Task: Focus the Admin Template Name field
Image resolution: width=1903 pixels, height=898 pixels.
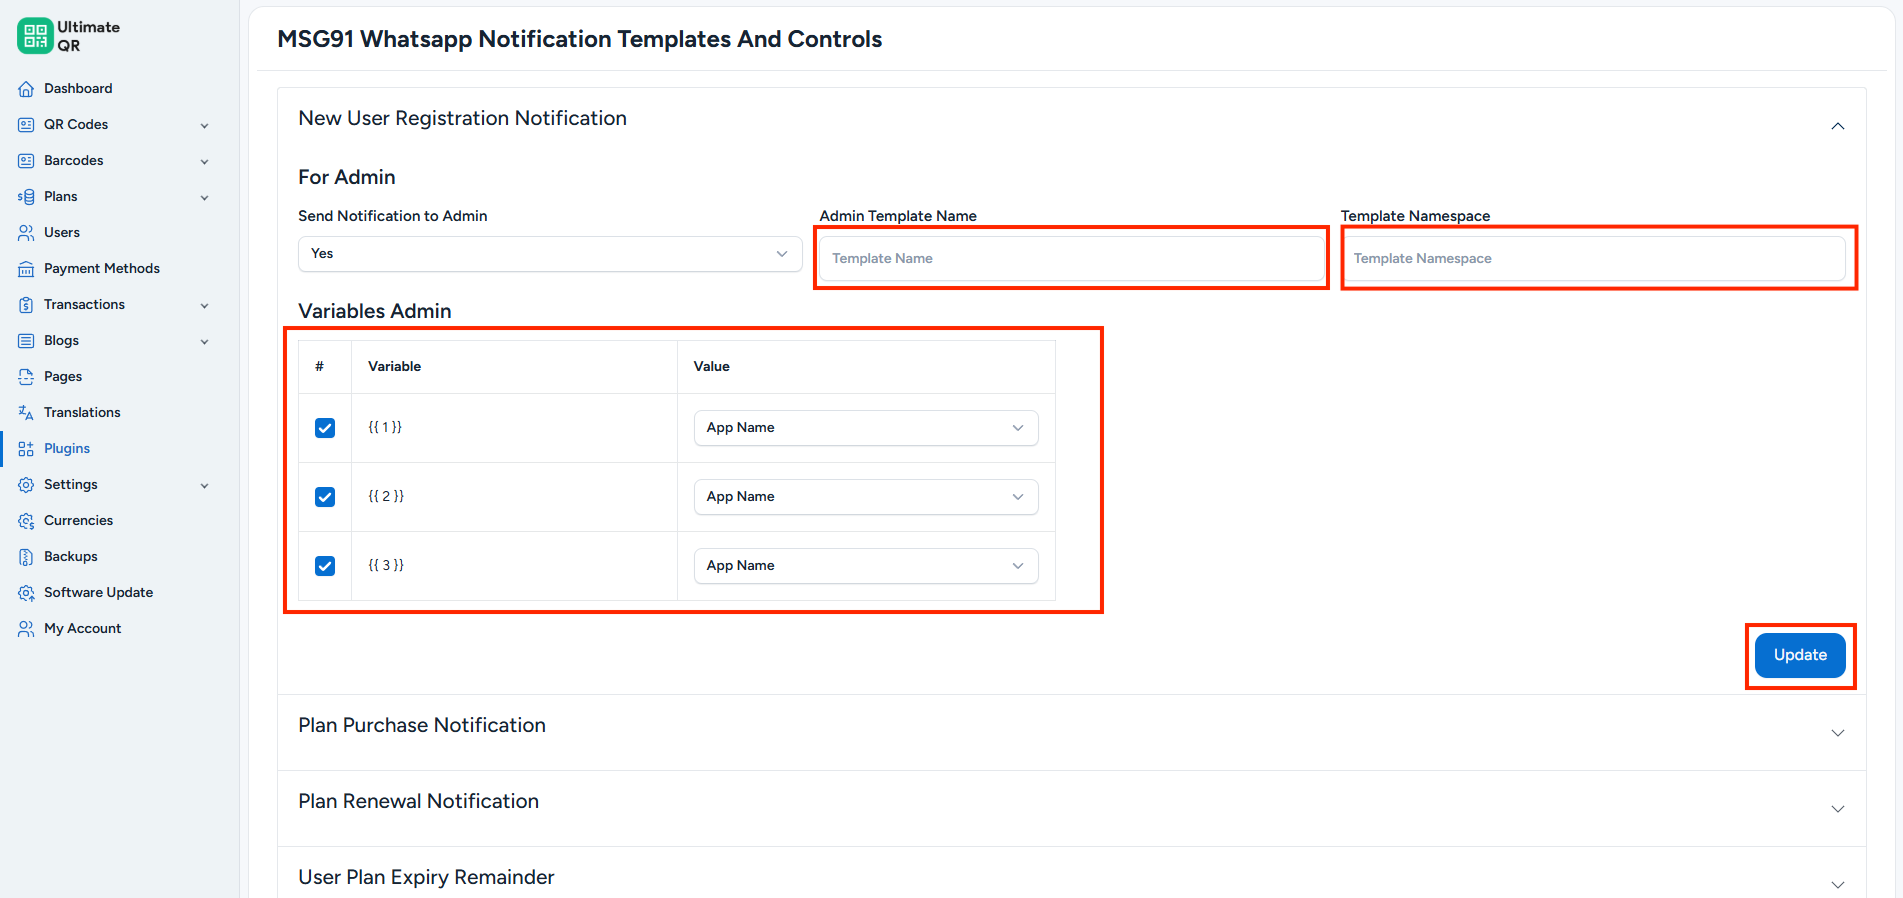Action: pos(1071,258)
